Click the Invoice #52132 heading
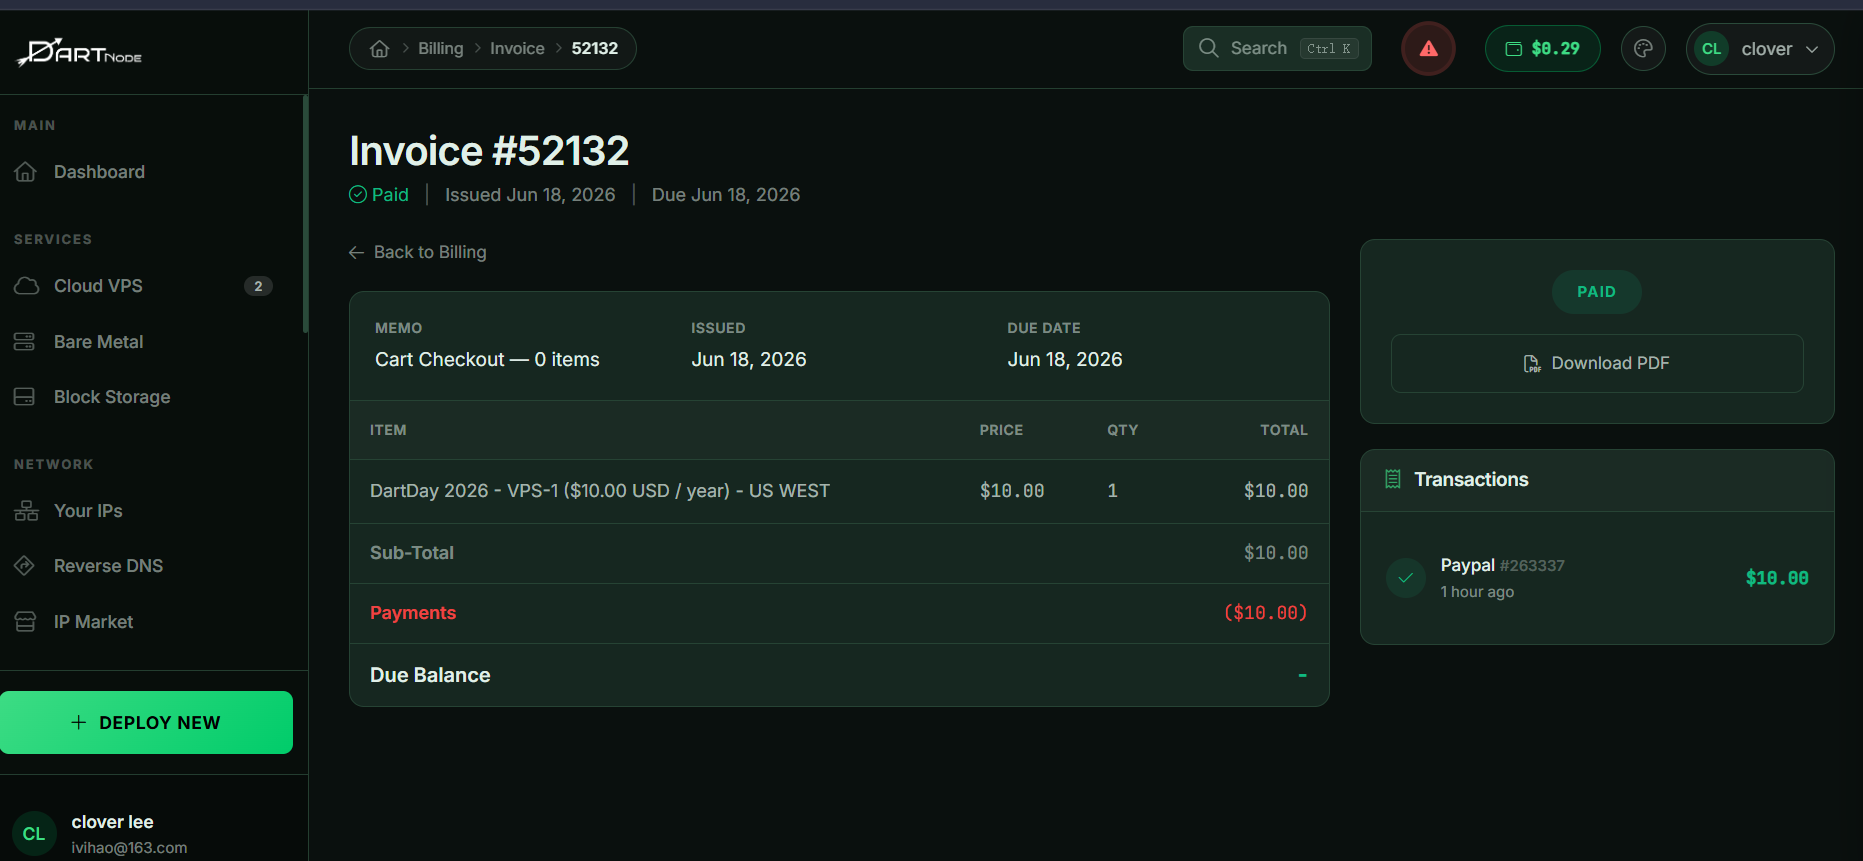The width and height of the screenshot is (1863, 861). coord(489,151)
